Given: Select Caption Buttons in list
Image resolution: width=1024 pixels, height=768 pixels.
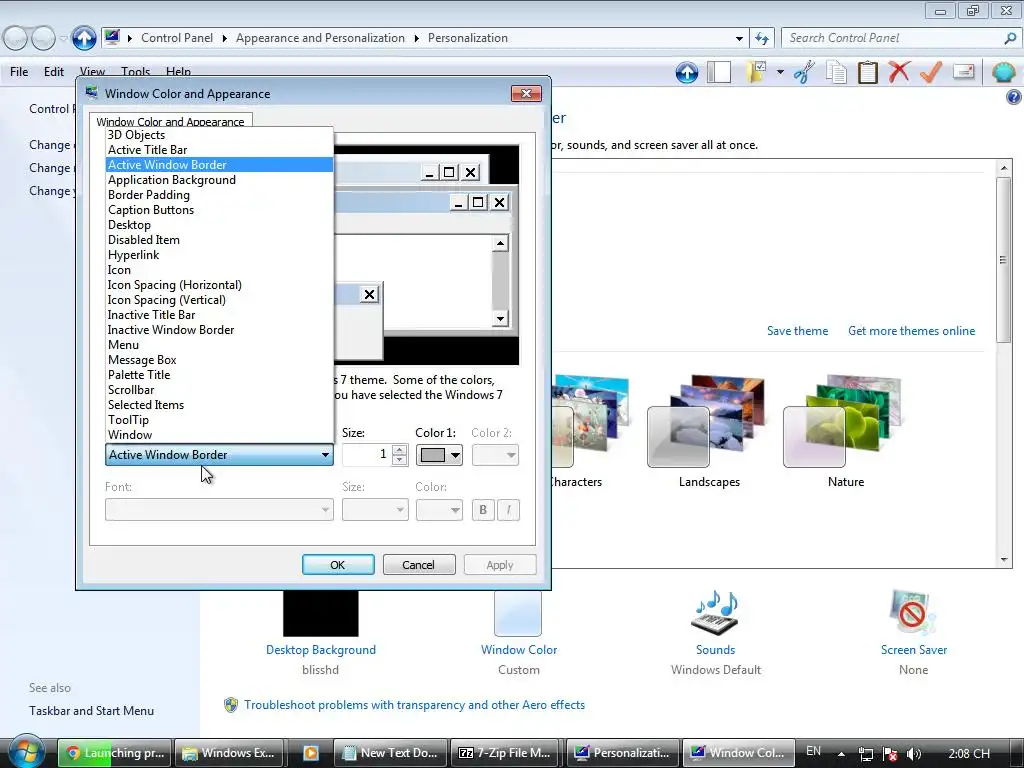Looking at the screenshot, I should tap(219, 210).
